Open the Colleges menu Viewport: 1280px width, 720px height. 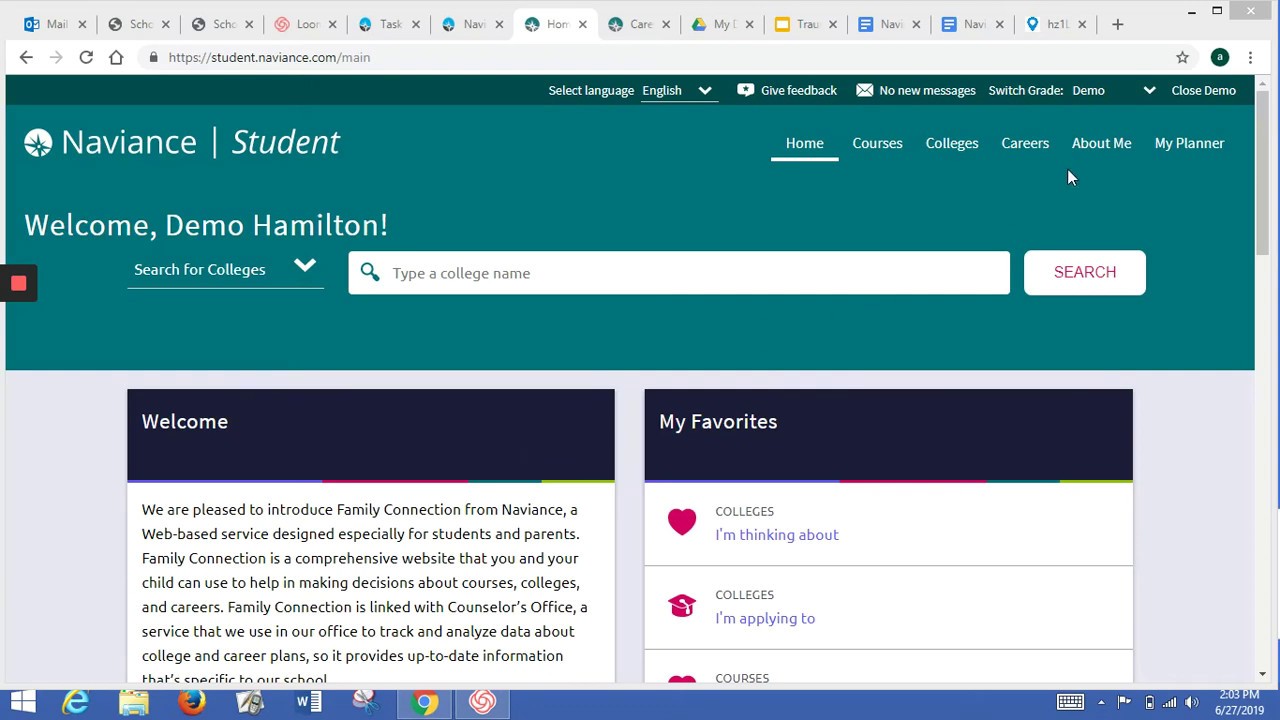[952, 143]
